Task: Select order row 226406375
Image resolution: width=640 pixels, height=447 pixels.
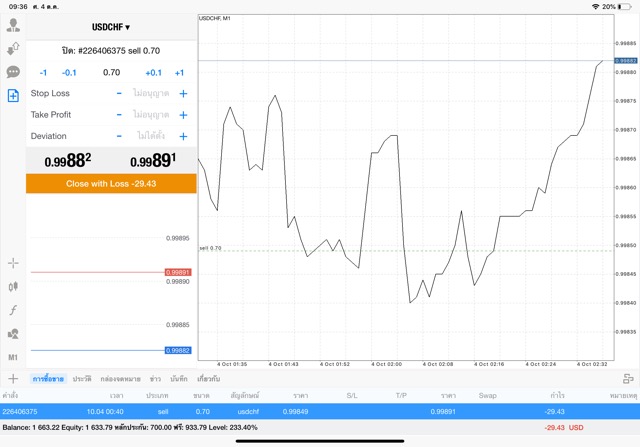Action: [x=320, y=411]
